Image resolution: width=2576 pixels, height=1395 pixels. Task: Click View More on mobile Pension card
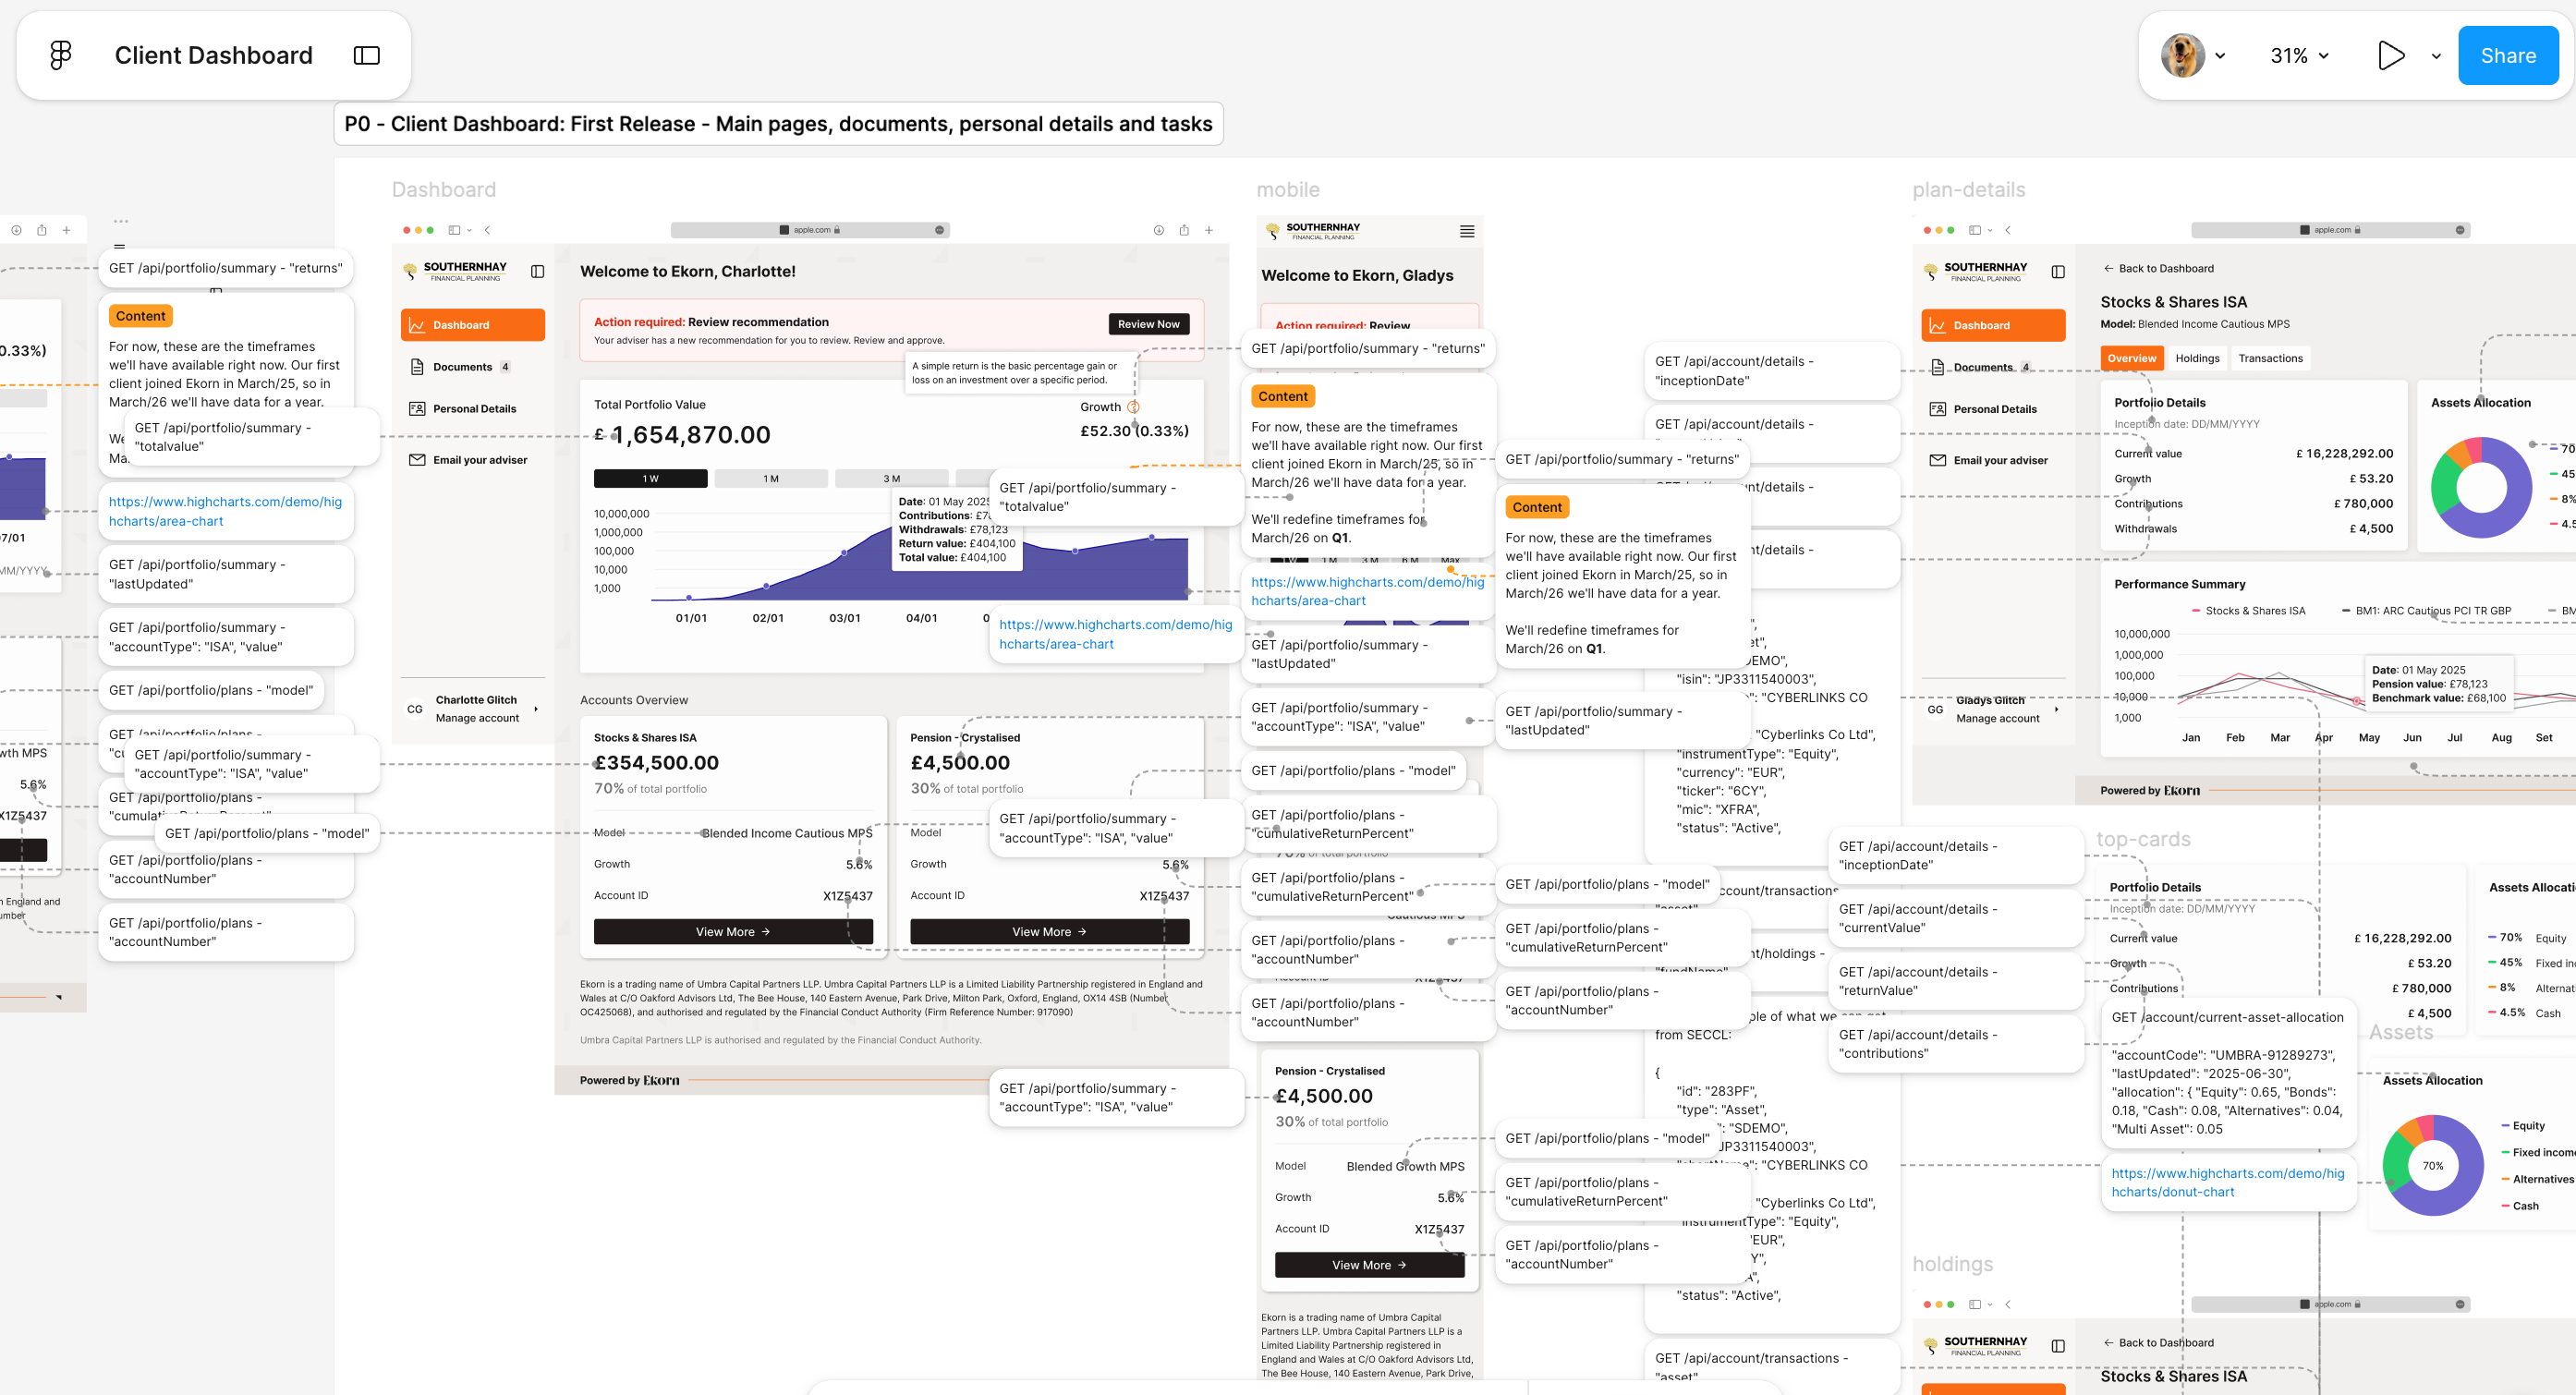[1369, 1266]
